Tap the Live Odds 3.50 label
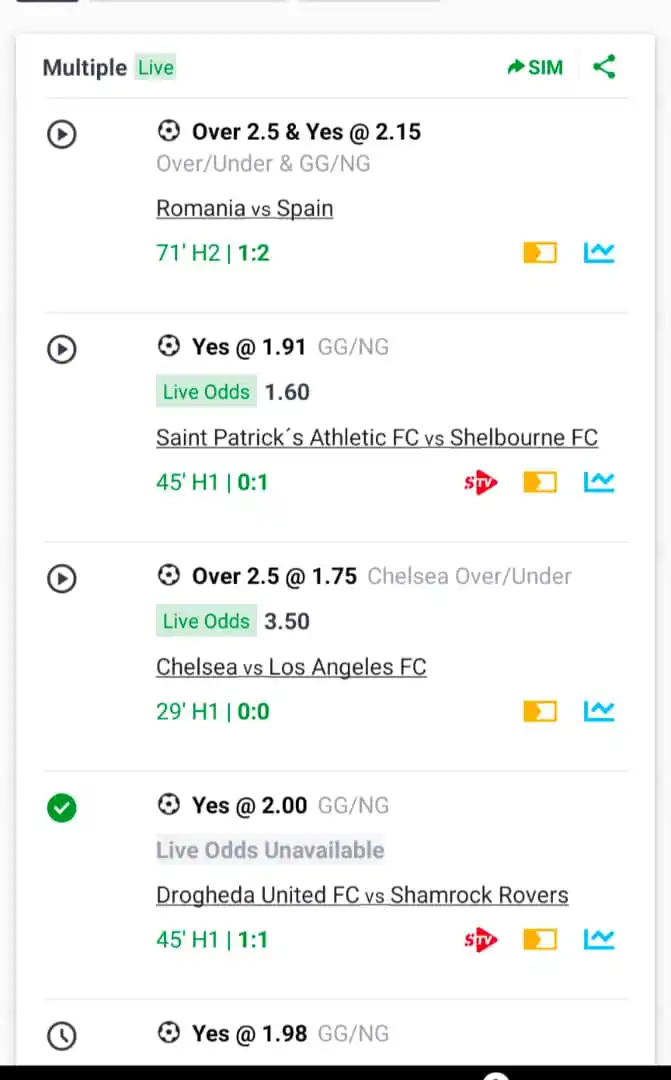 [x=235, y=621]
